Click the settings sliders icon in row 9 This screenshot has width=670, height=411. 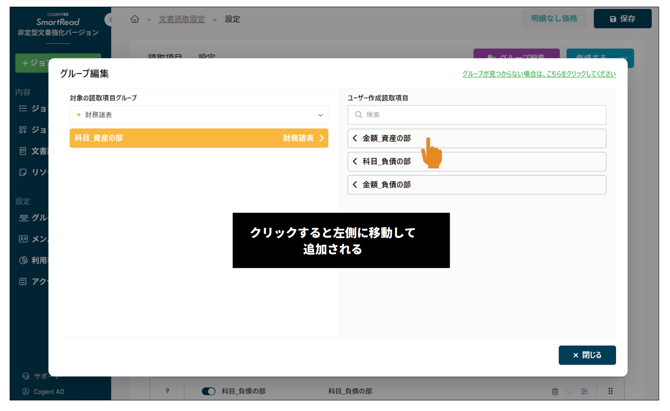pos(584,391)
